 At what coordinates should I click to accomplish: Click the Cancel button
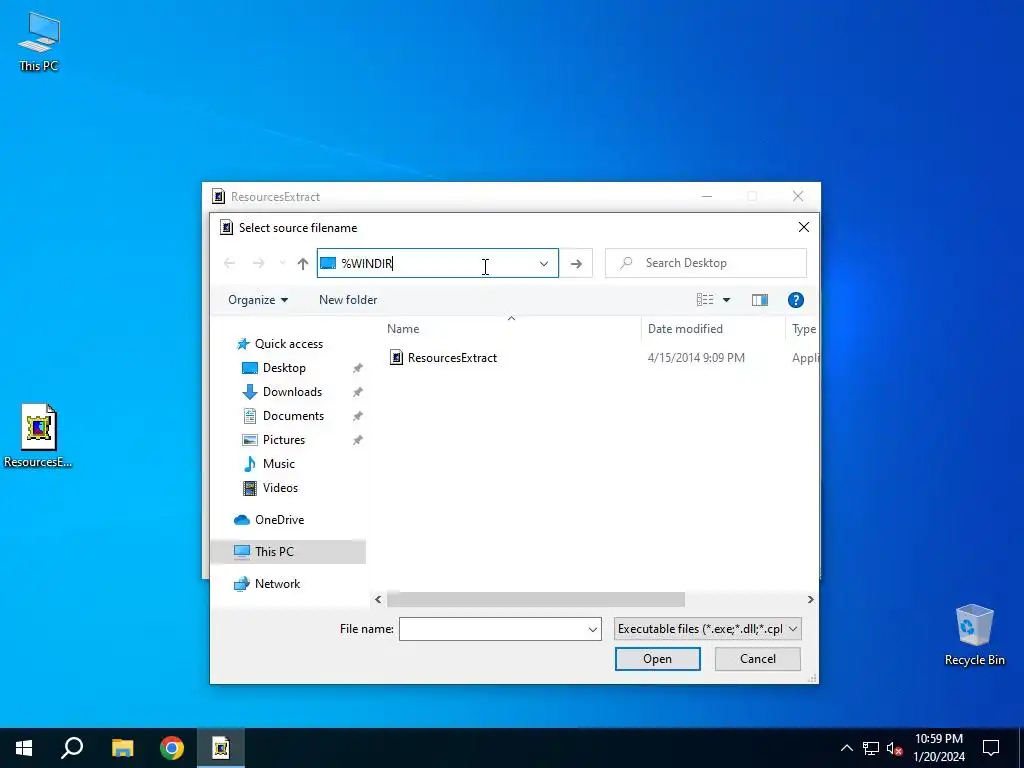758,659
